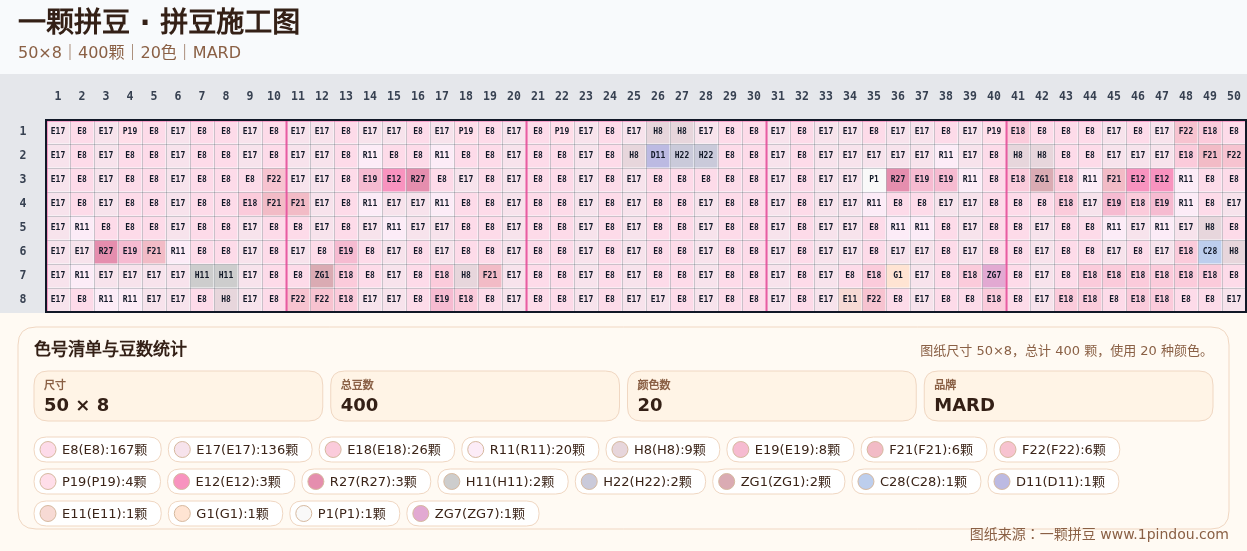
Task: Select row number 5 label
Action: (x=23, y=227)
